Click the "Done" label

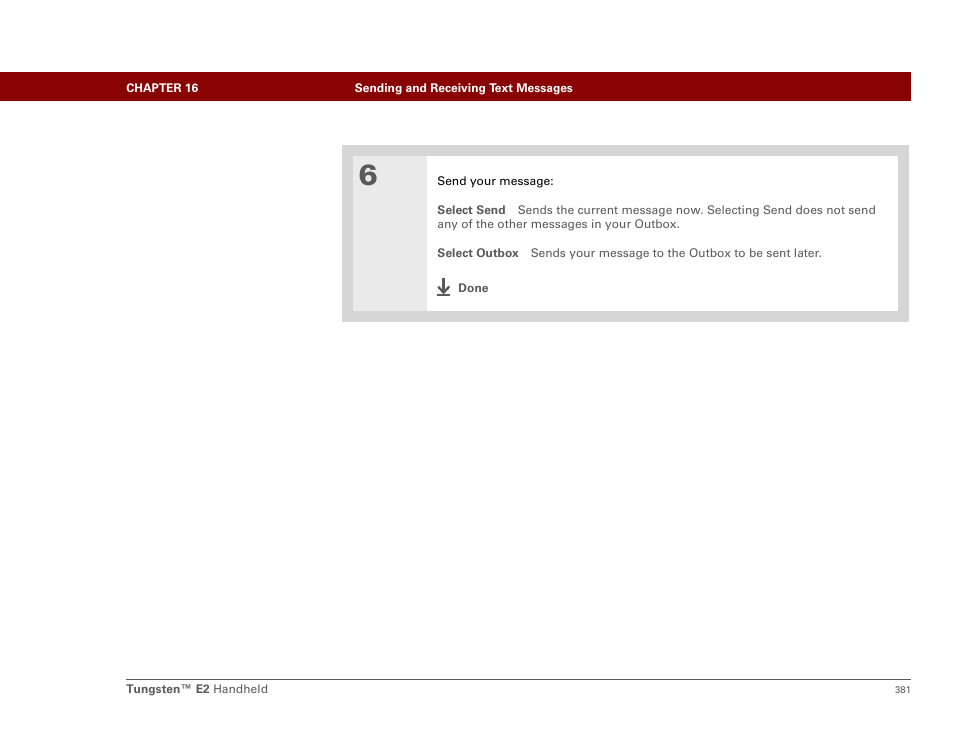pyautogui.click(x=473, y=288)
